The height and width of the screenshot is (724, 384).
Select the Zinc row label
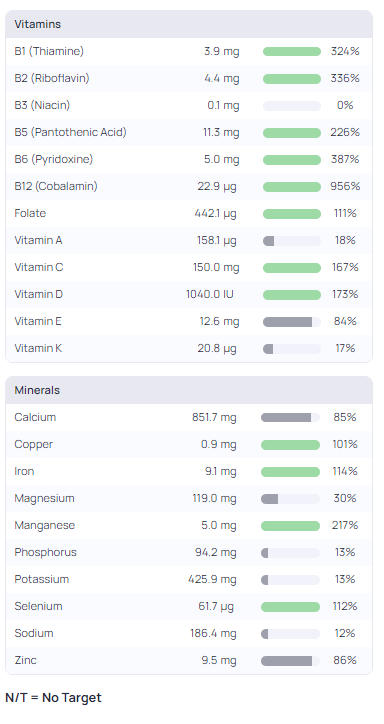coord(25,660)
